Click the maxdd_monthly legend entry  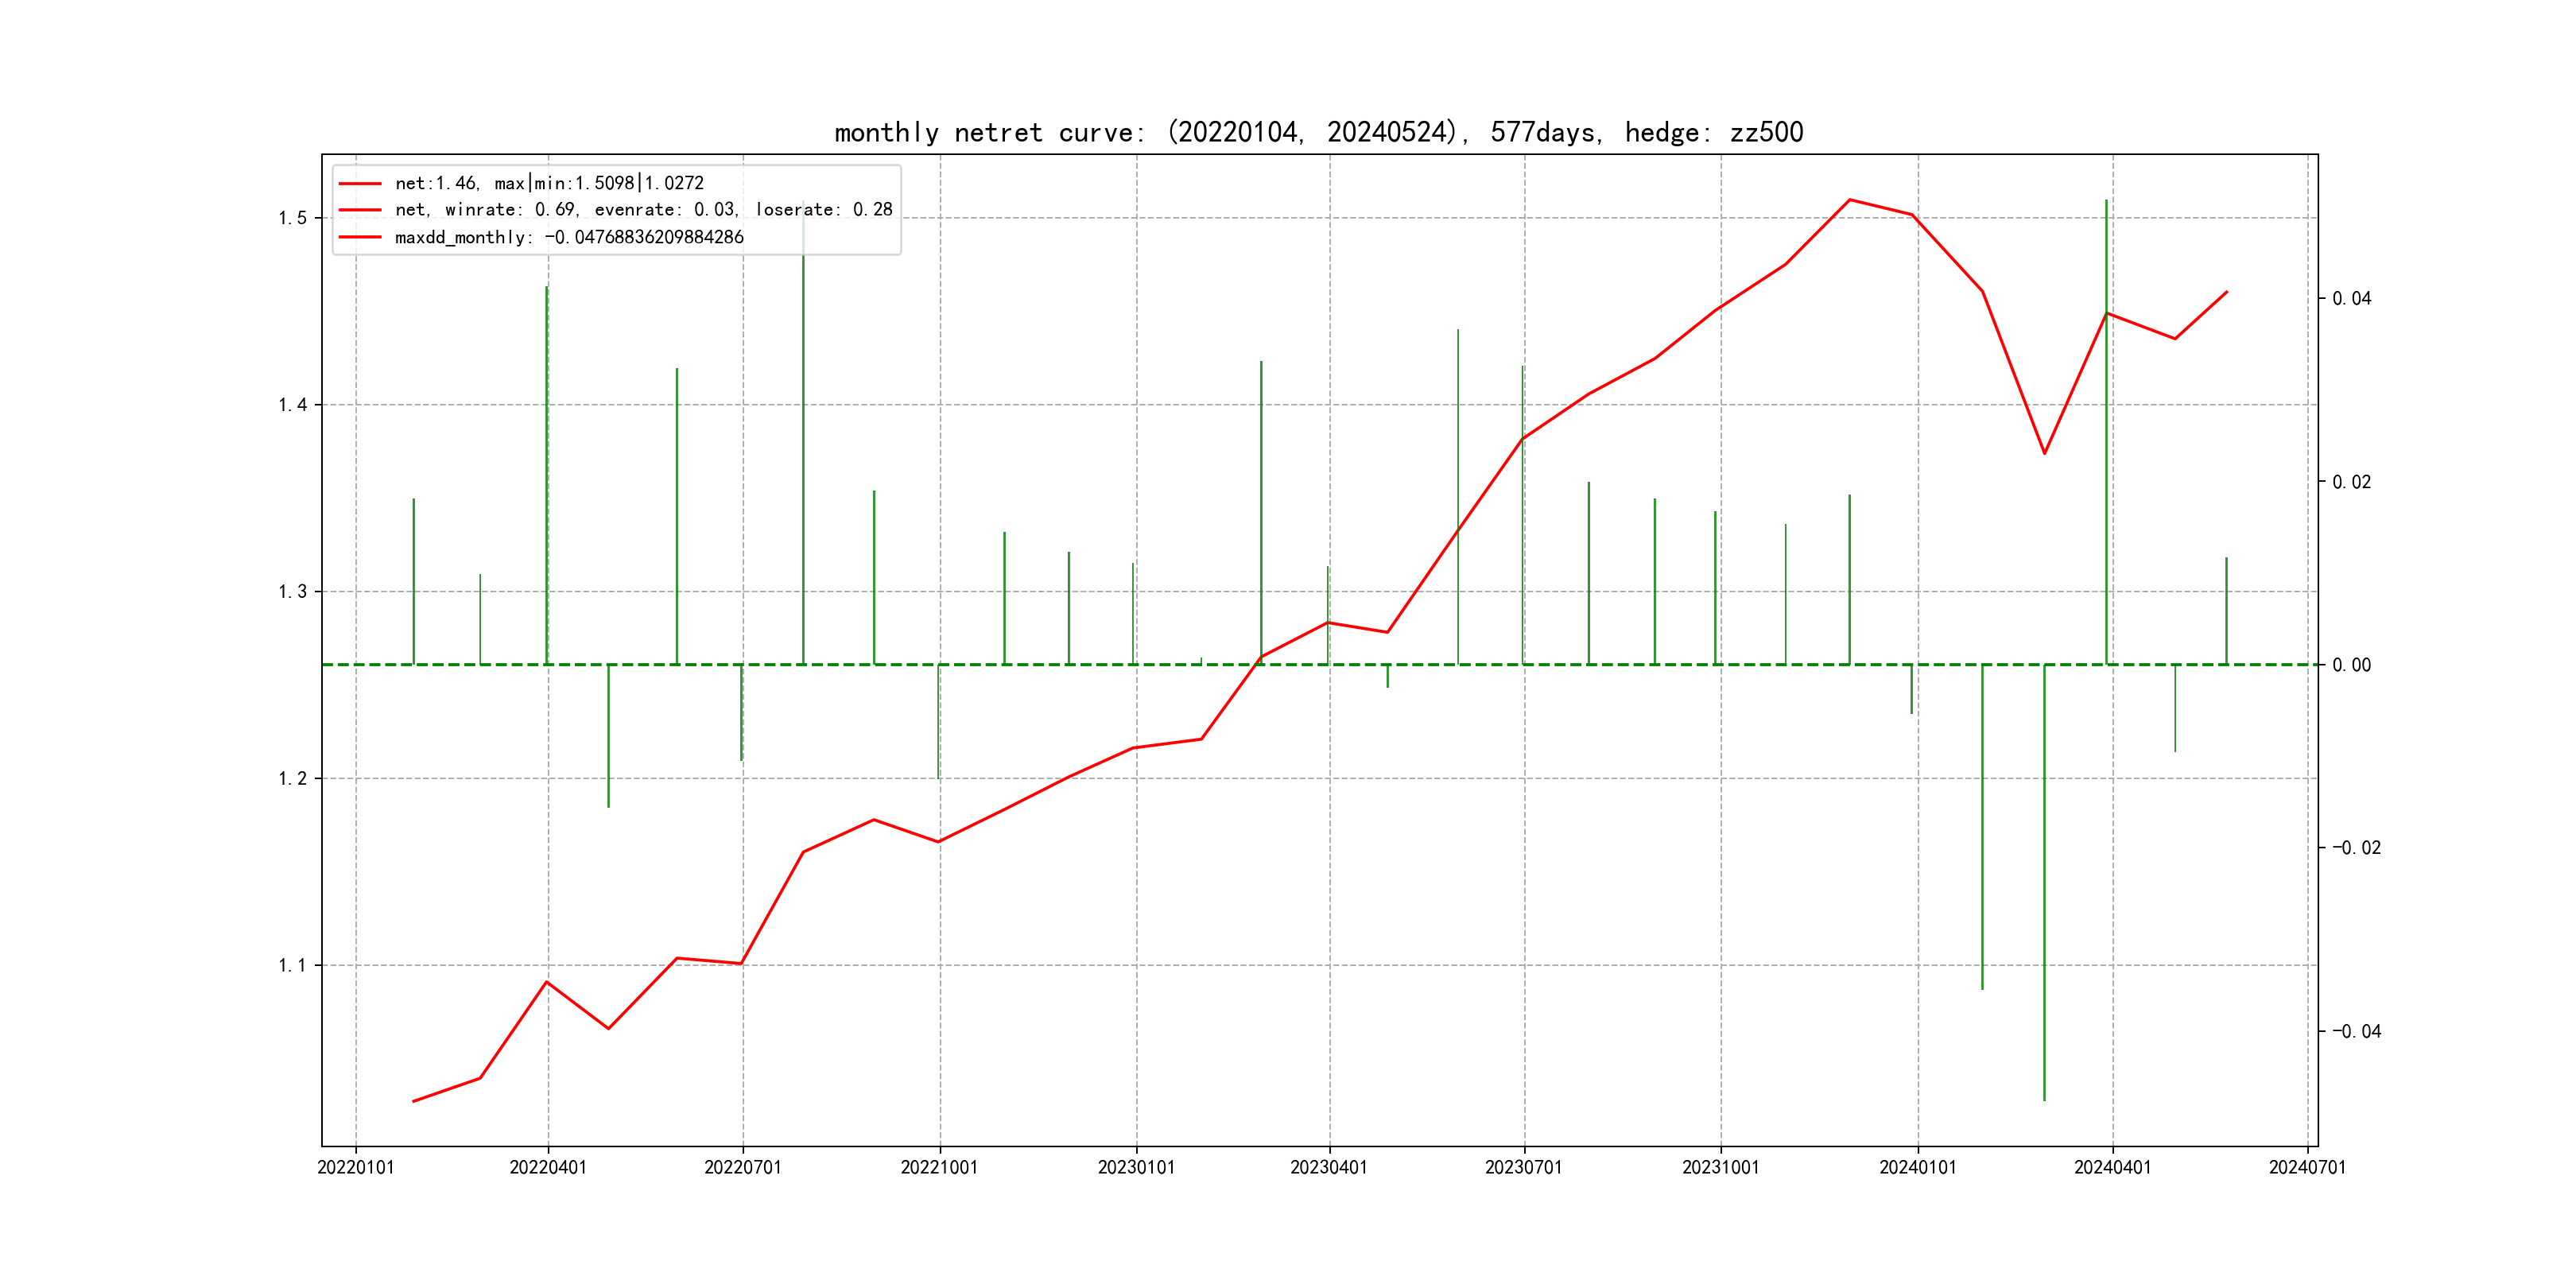569,237
